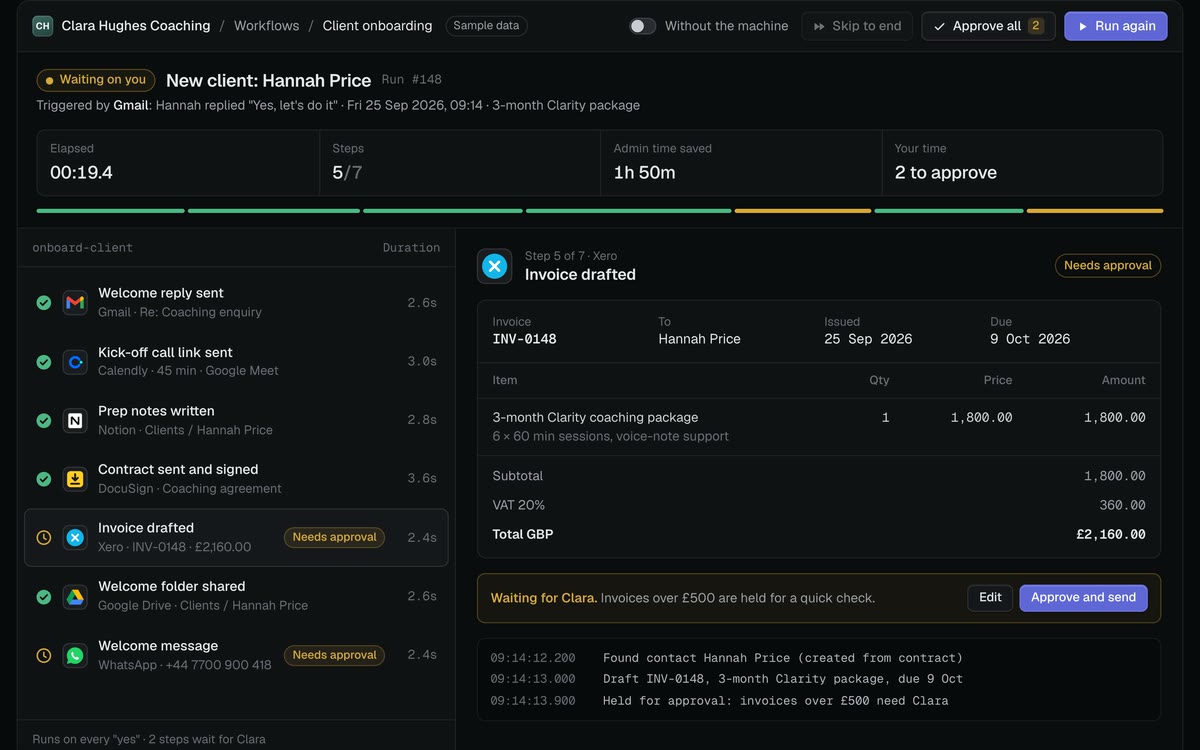This screenshot has height=750, width=1200.
Task: Click the onboard-client workflow name
Action: point(82,248)
